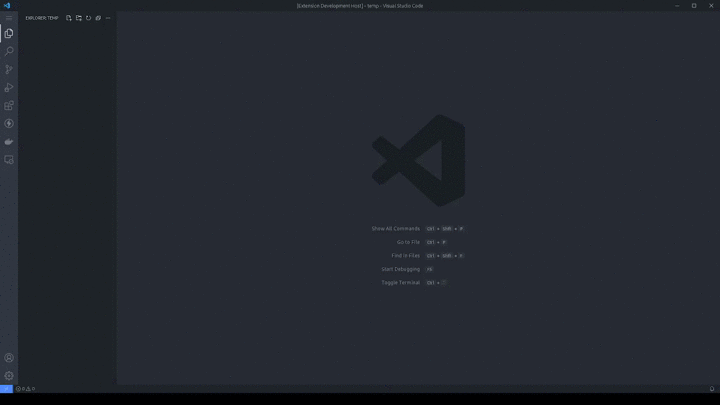Open the Remote Explorer view
The height and width of the screenshot is (405, 720).
tap(9, 160)
